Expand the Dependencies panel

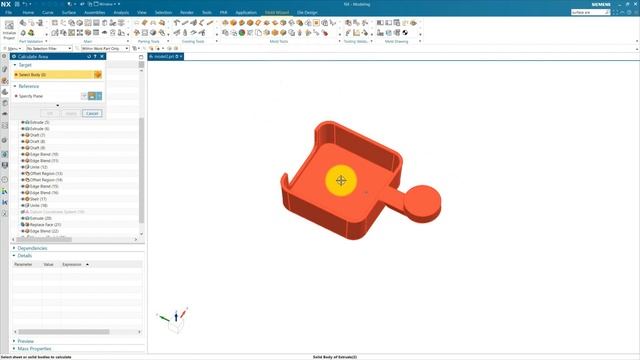14,248
